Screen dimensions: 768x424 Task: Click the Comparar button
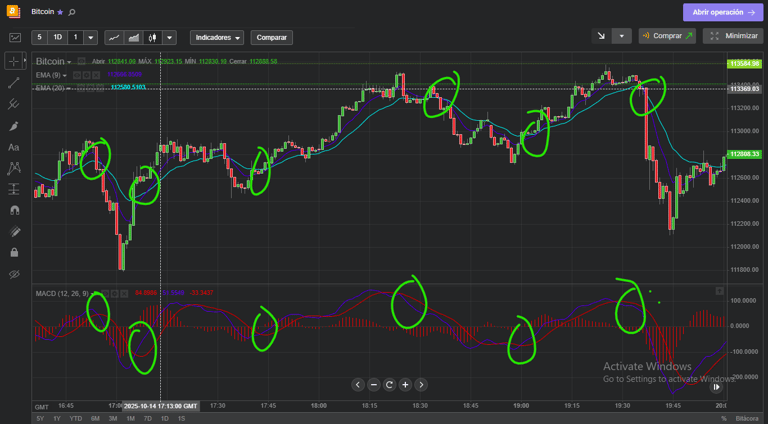point(272,37)
